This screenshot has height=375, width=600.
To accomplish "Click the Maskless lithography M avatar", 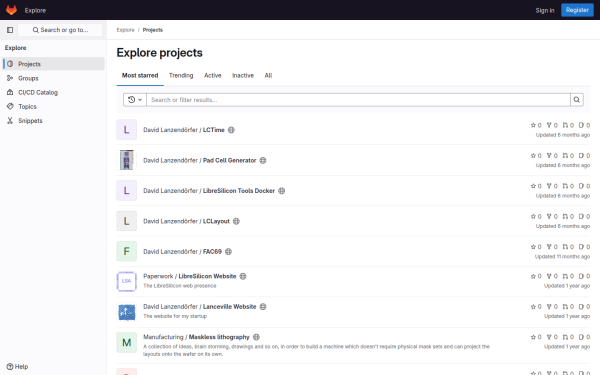I will 127,342.
